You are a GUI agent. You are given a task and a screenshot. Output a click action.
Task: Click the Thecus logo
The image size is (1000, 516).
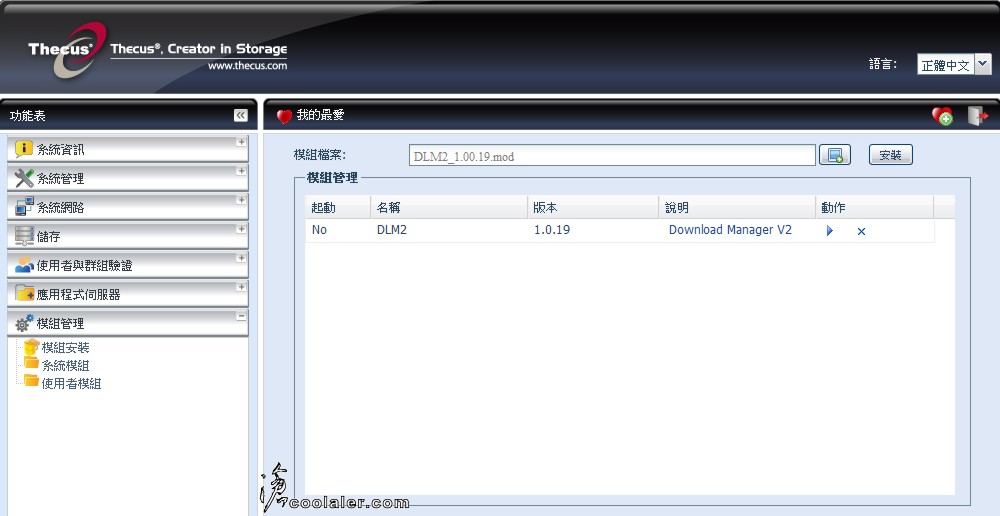[x=66, y=50]
